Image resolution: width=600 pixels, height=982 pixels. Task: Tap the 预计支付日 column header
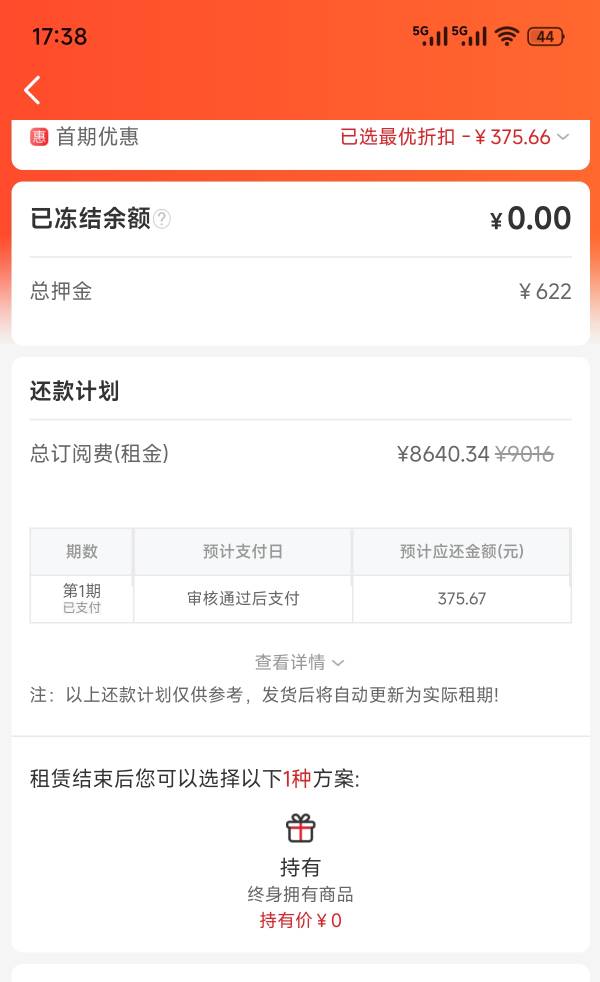[x=242, y=551]
